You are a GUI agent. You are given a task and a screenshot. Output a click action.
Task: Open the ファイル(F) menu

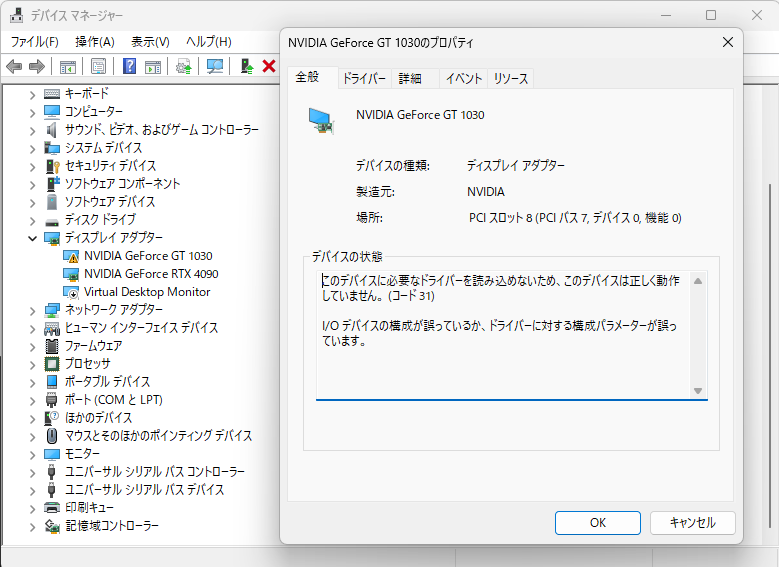click(x=34, y=42)
